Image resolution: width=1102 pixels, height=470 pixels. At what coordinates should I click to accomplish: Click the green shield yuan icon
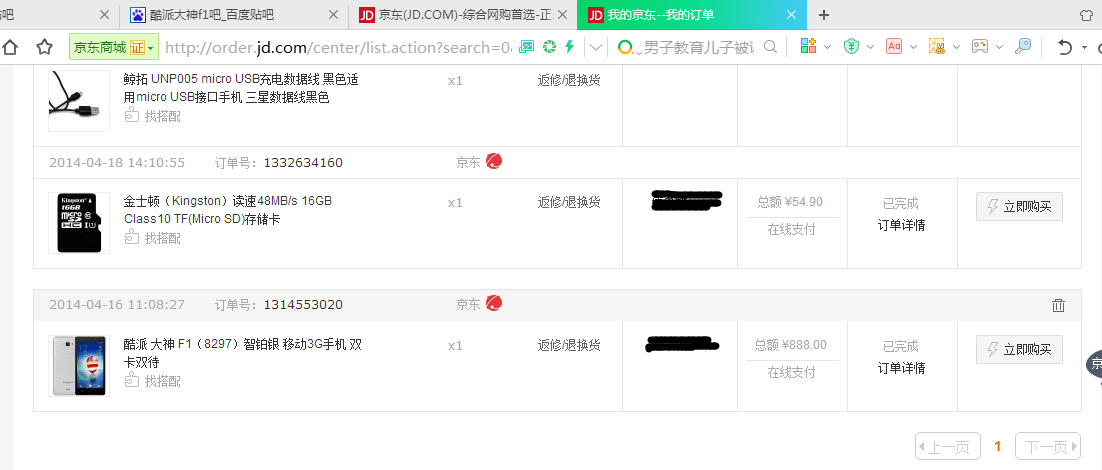(x=852, y=47)
